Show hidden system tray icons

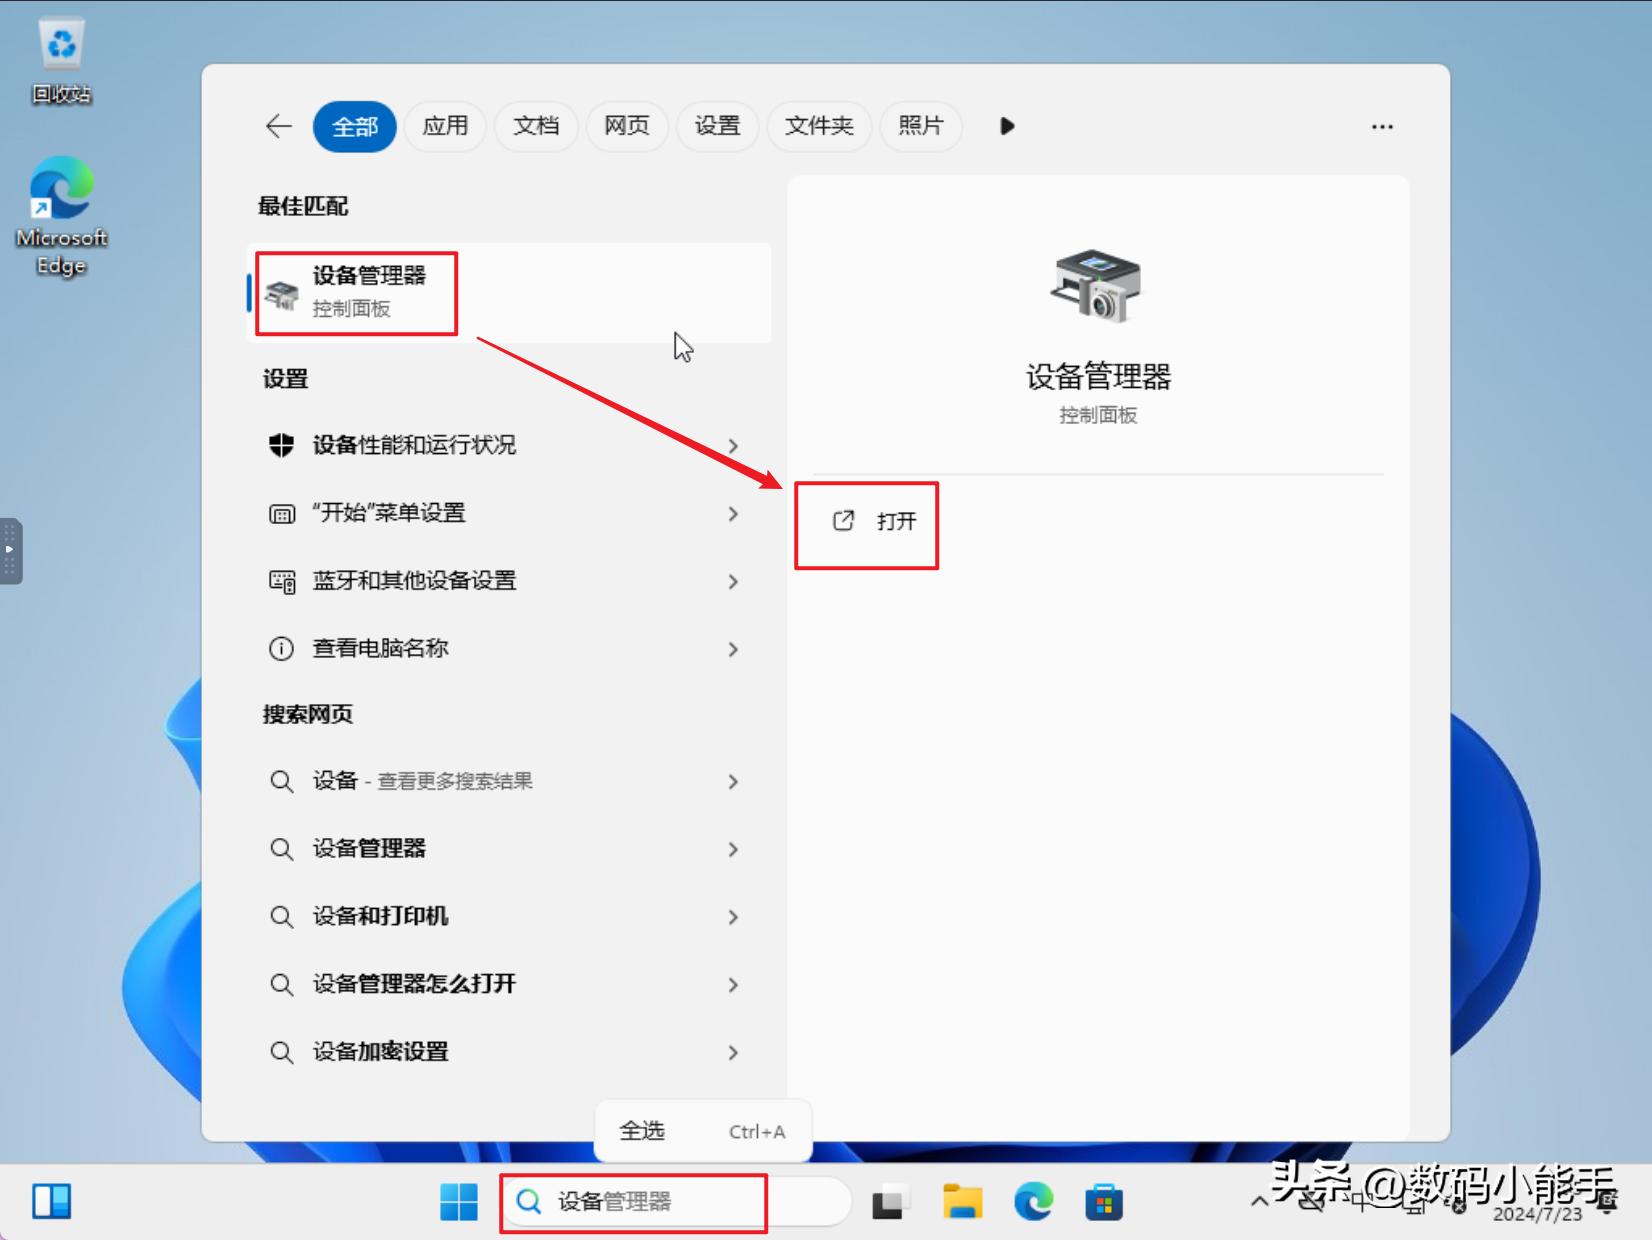1260,1201
